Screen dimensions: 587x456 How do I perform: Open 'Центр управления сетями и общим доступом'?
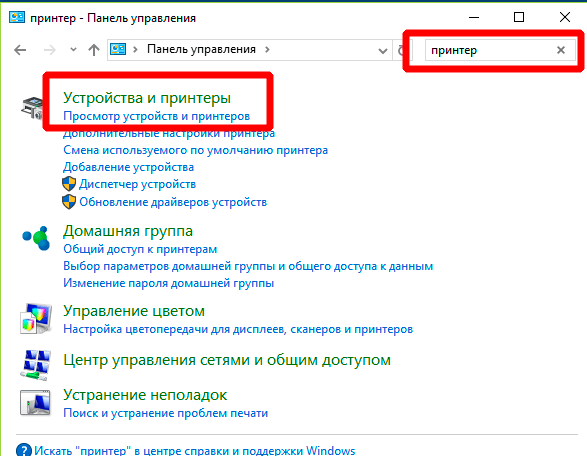[x=227, y=360]
